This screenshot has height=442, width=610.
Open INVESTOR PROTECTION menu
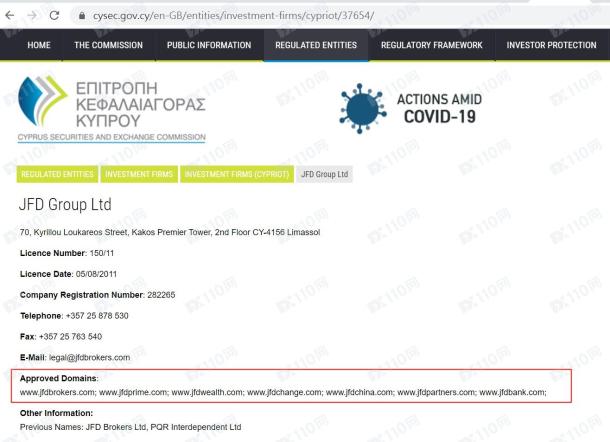(x=551, y=45)
